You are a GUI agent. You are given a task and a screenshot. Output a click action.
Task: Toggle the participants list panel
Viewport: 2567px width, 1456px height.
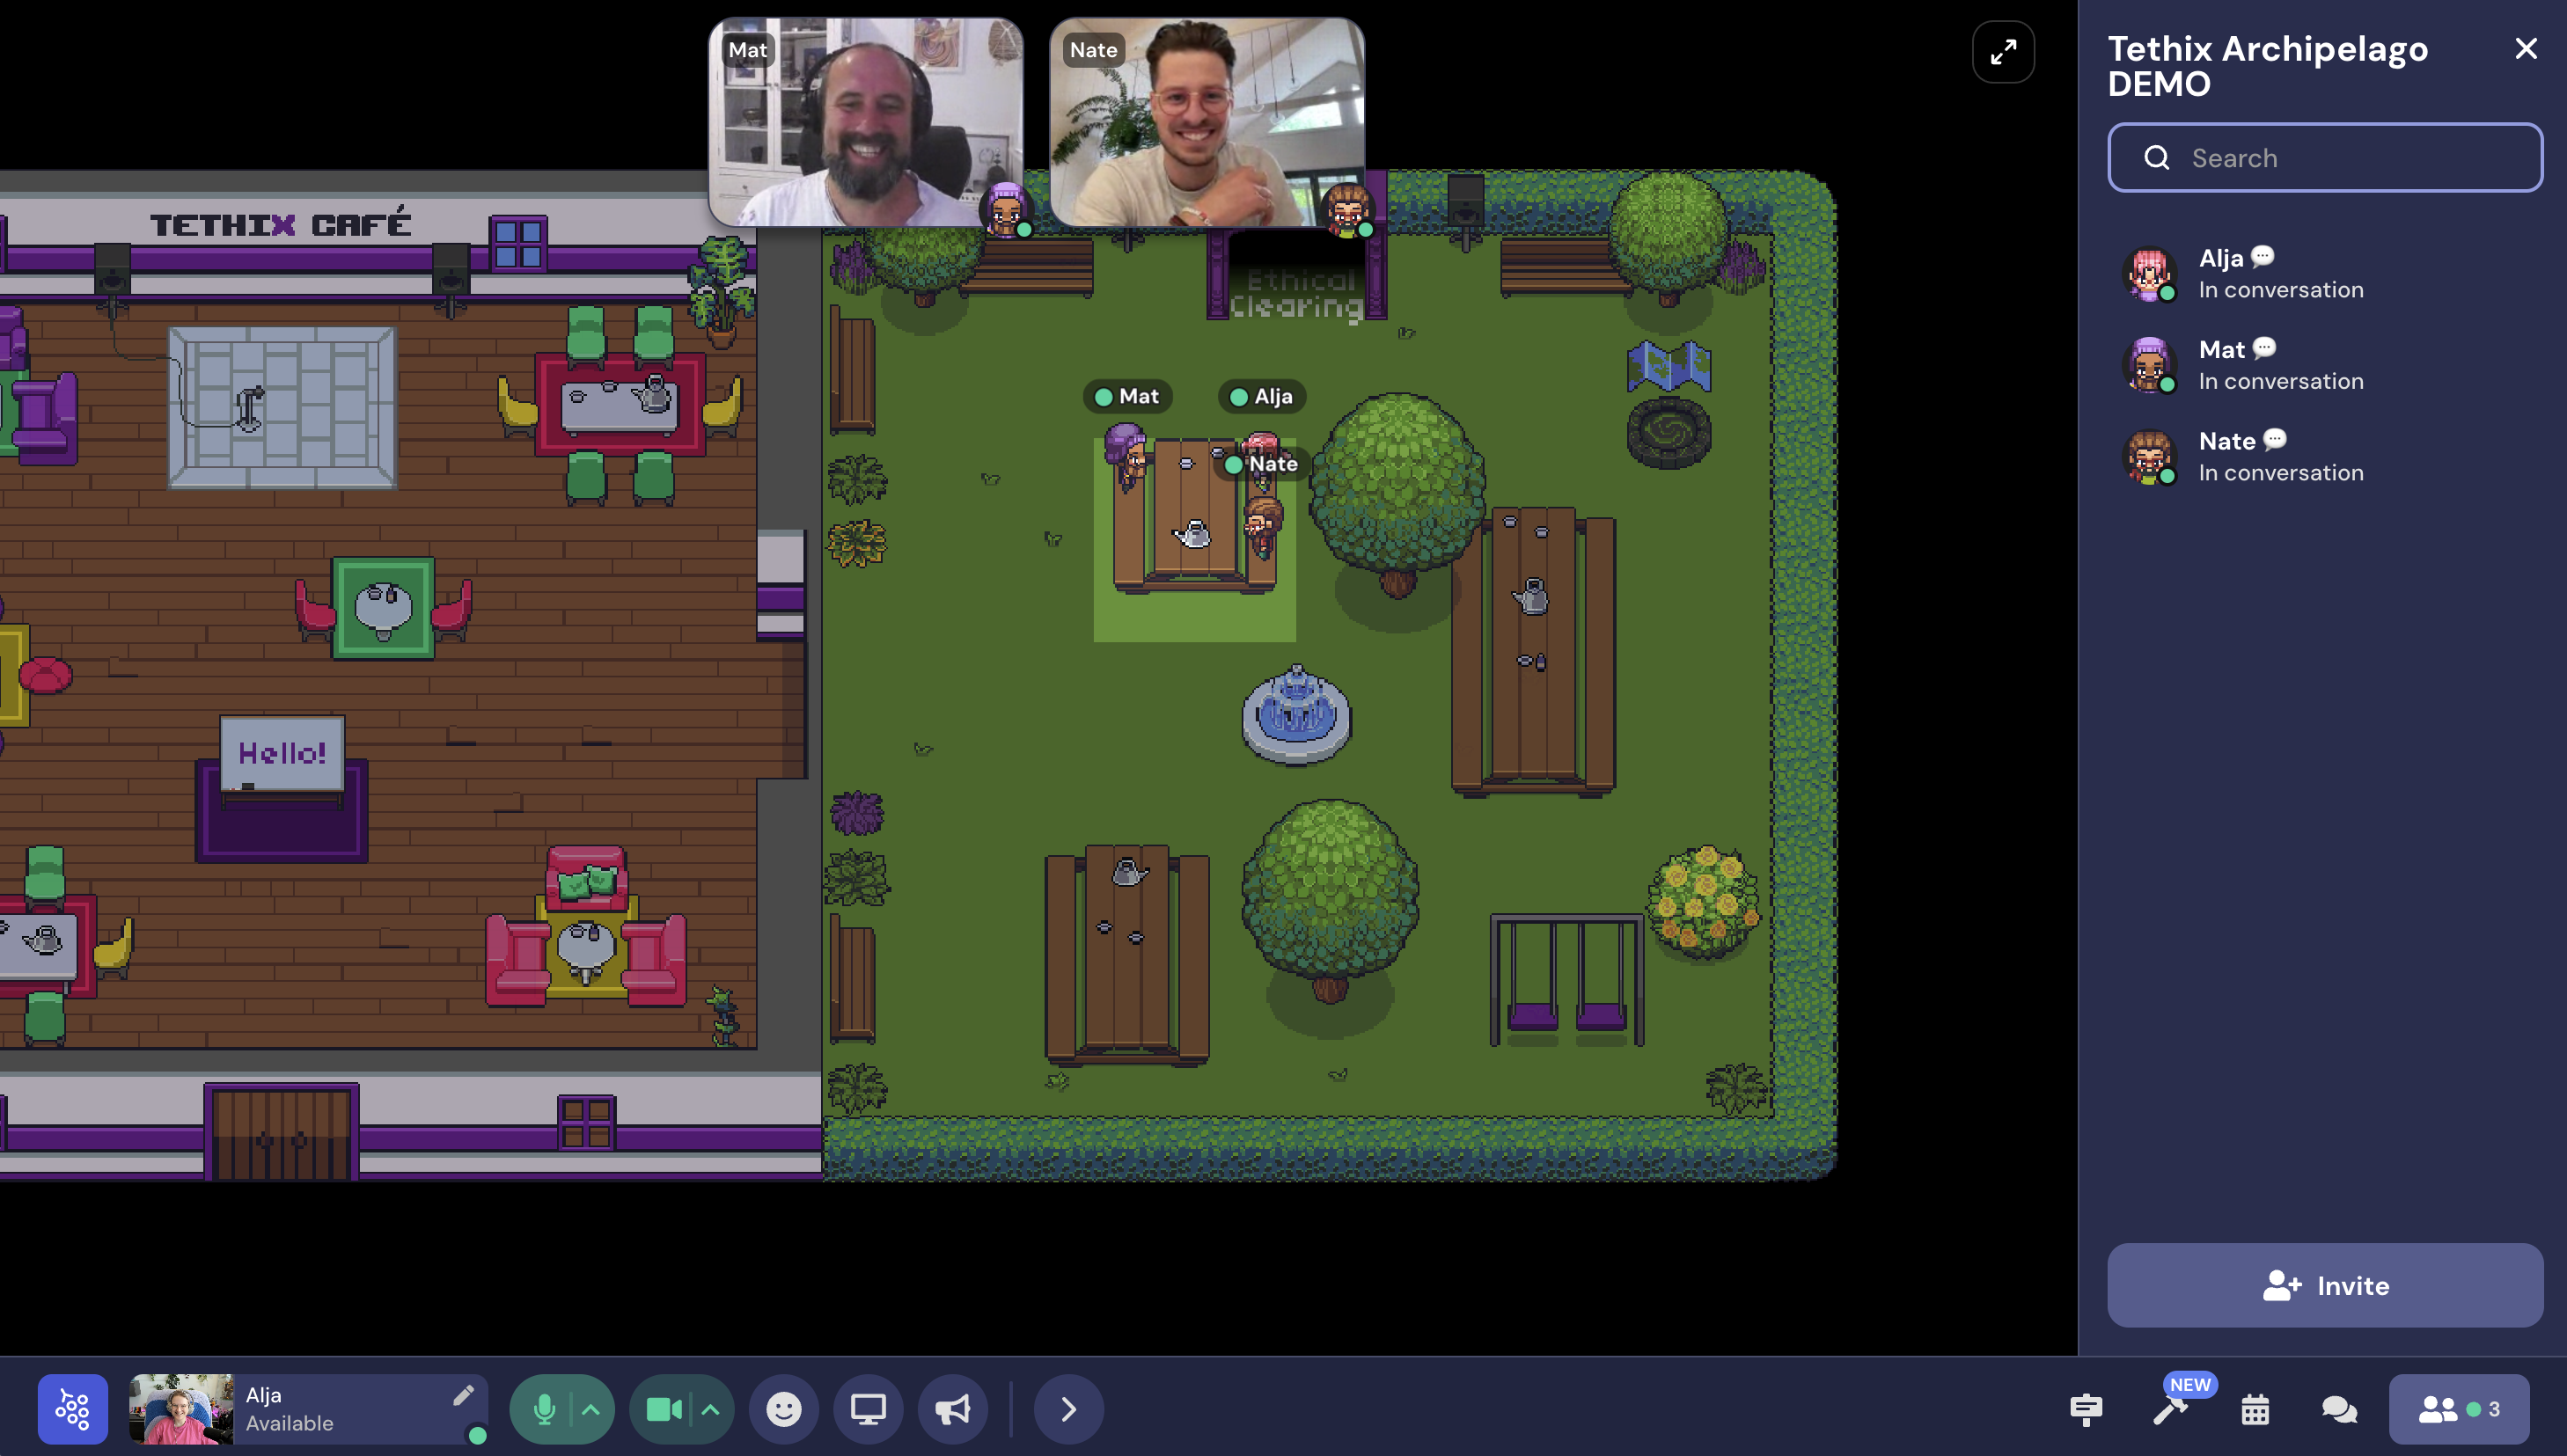tap(2458, 1409)
